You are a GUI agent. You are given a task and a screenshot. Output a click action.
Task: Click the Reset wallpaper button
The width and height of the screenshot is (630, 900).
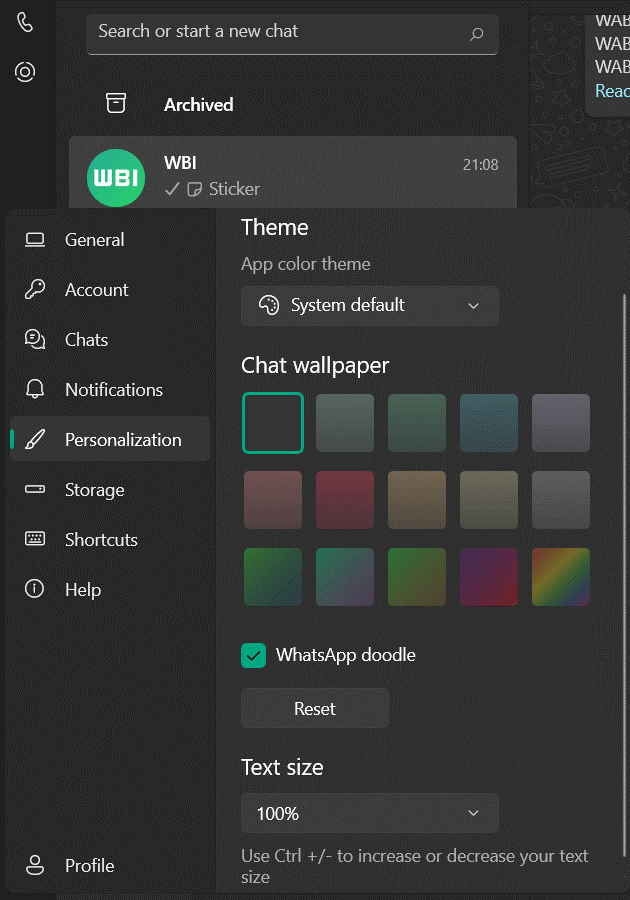315,708
